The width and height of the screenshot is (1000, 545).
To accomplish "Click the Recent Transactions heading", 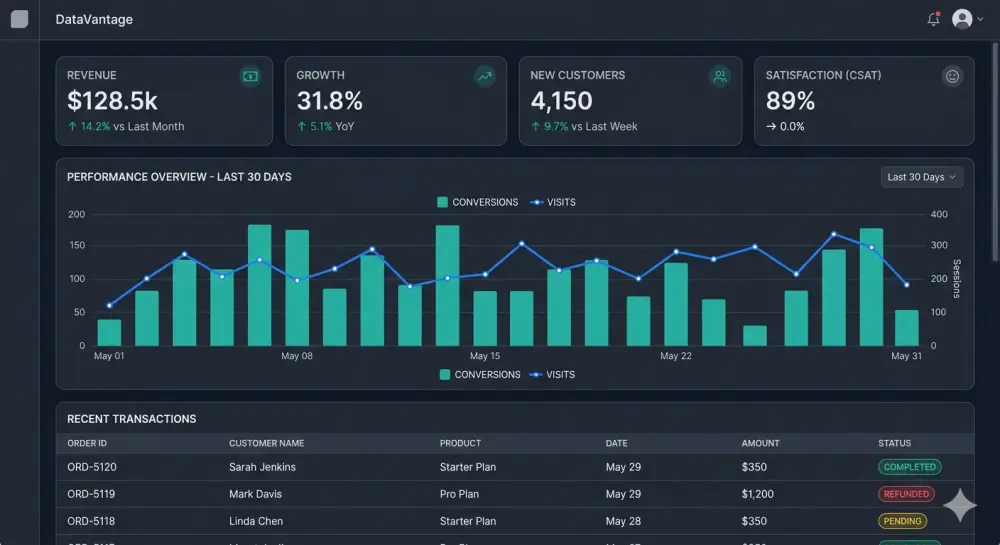I will [131, 419].
